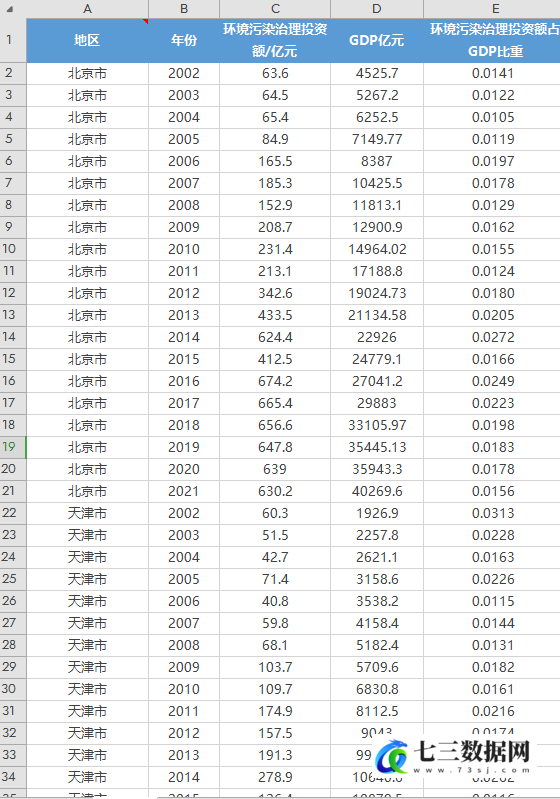This screenshot has height=799, width=560.
Task: Select row header 30
Action: pos(13,689)
